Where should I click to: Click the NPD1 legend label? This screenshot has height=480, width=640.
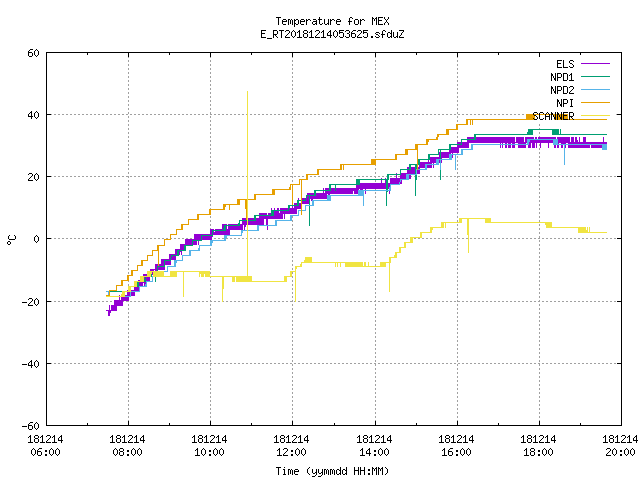tap(562, 77)
